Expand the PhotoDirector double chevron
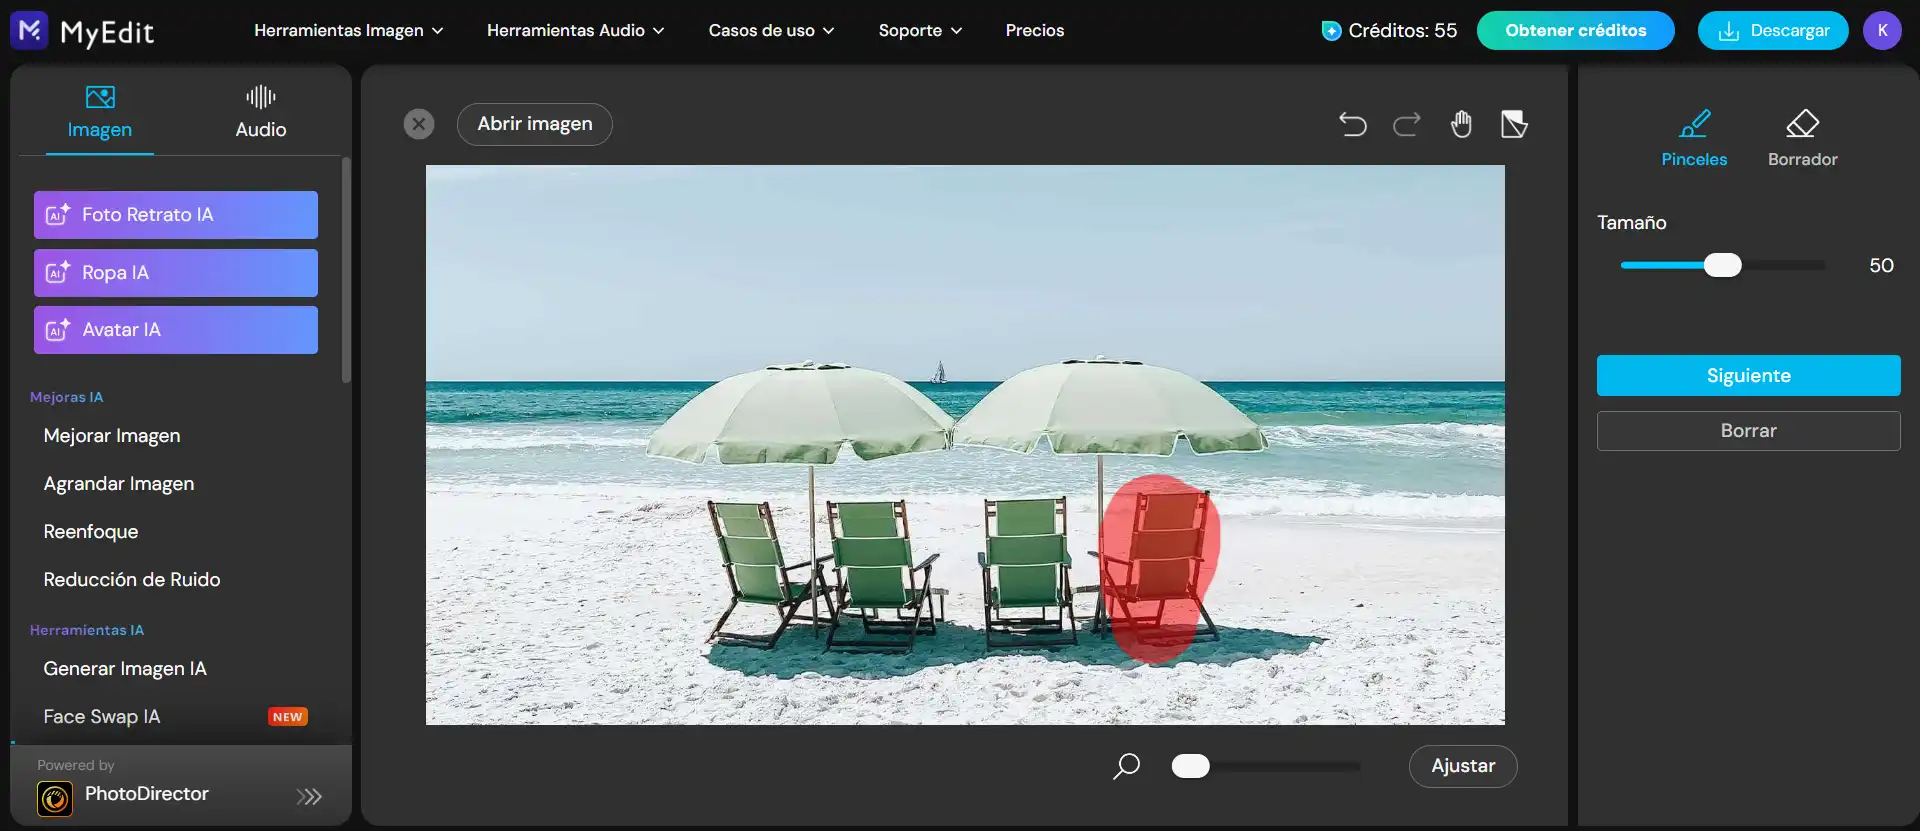Viewport: 1920px width, 831px height. click(309, 797)
